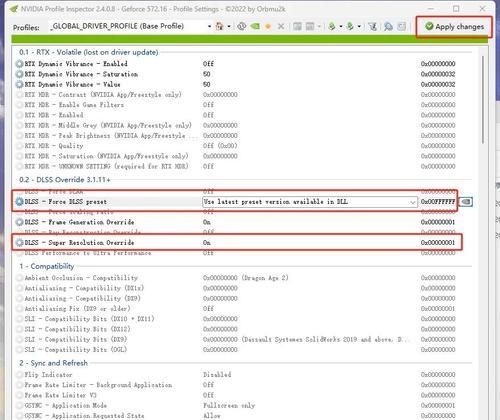This screenshot has height=420, width=500.
Task: Collapse the 0.1 - RTX - Volatile group header
Action: click(89, 52)
